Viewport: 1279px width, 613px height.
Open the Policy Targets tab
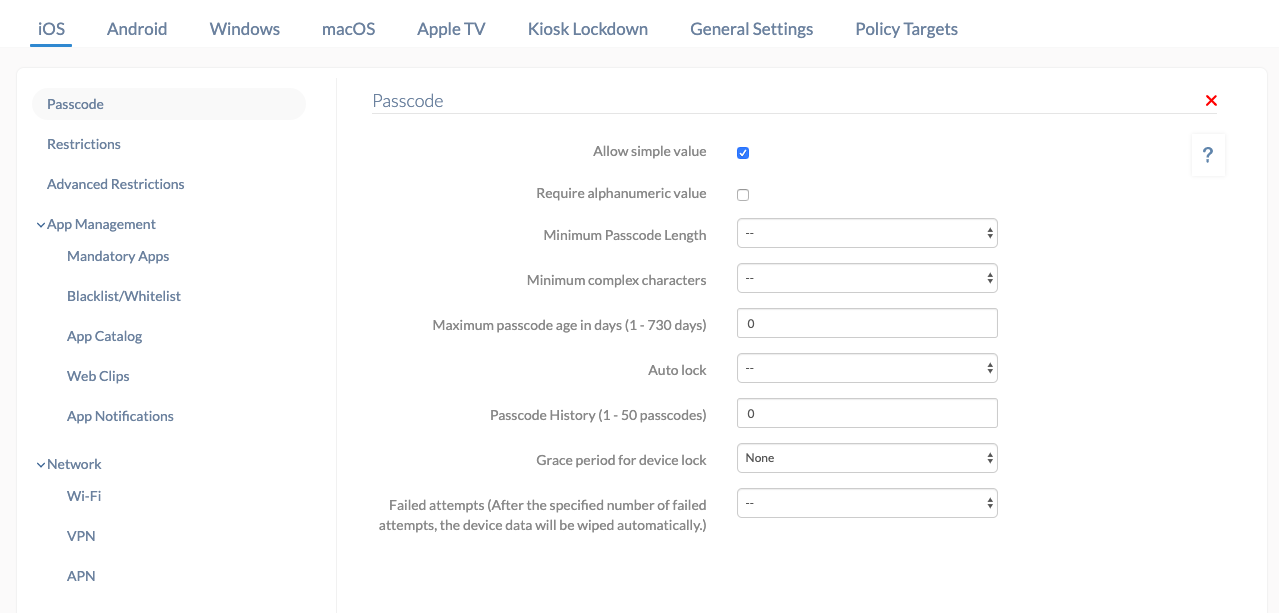(x=907, y=29)
